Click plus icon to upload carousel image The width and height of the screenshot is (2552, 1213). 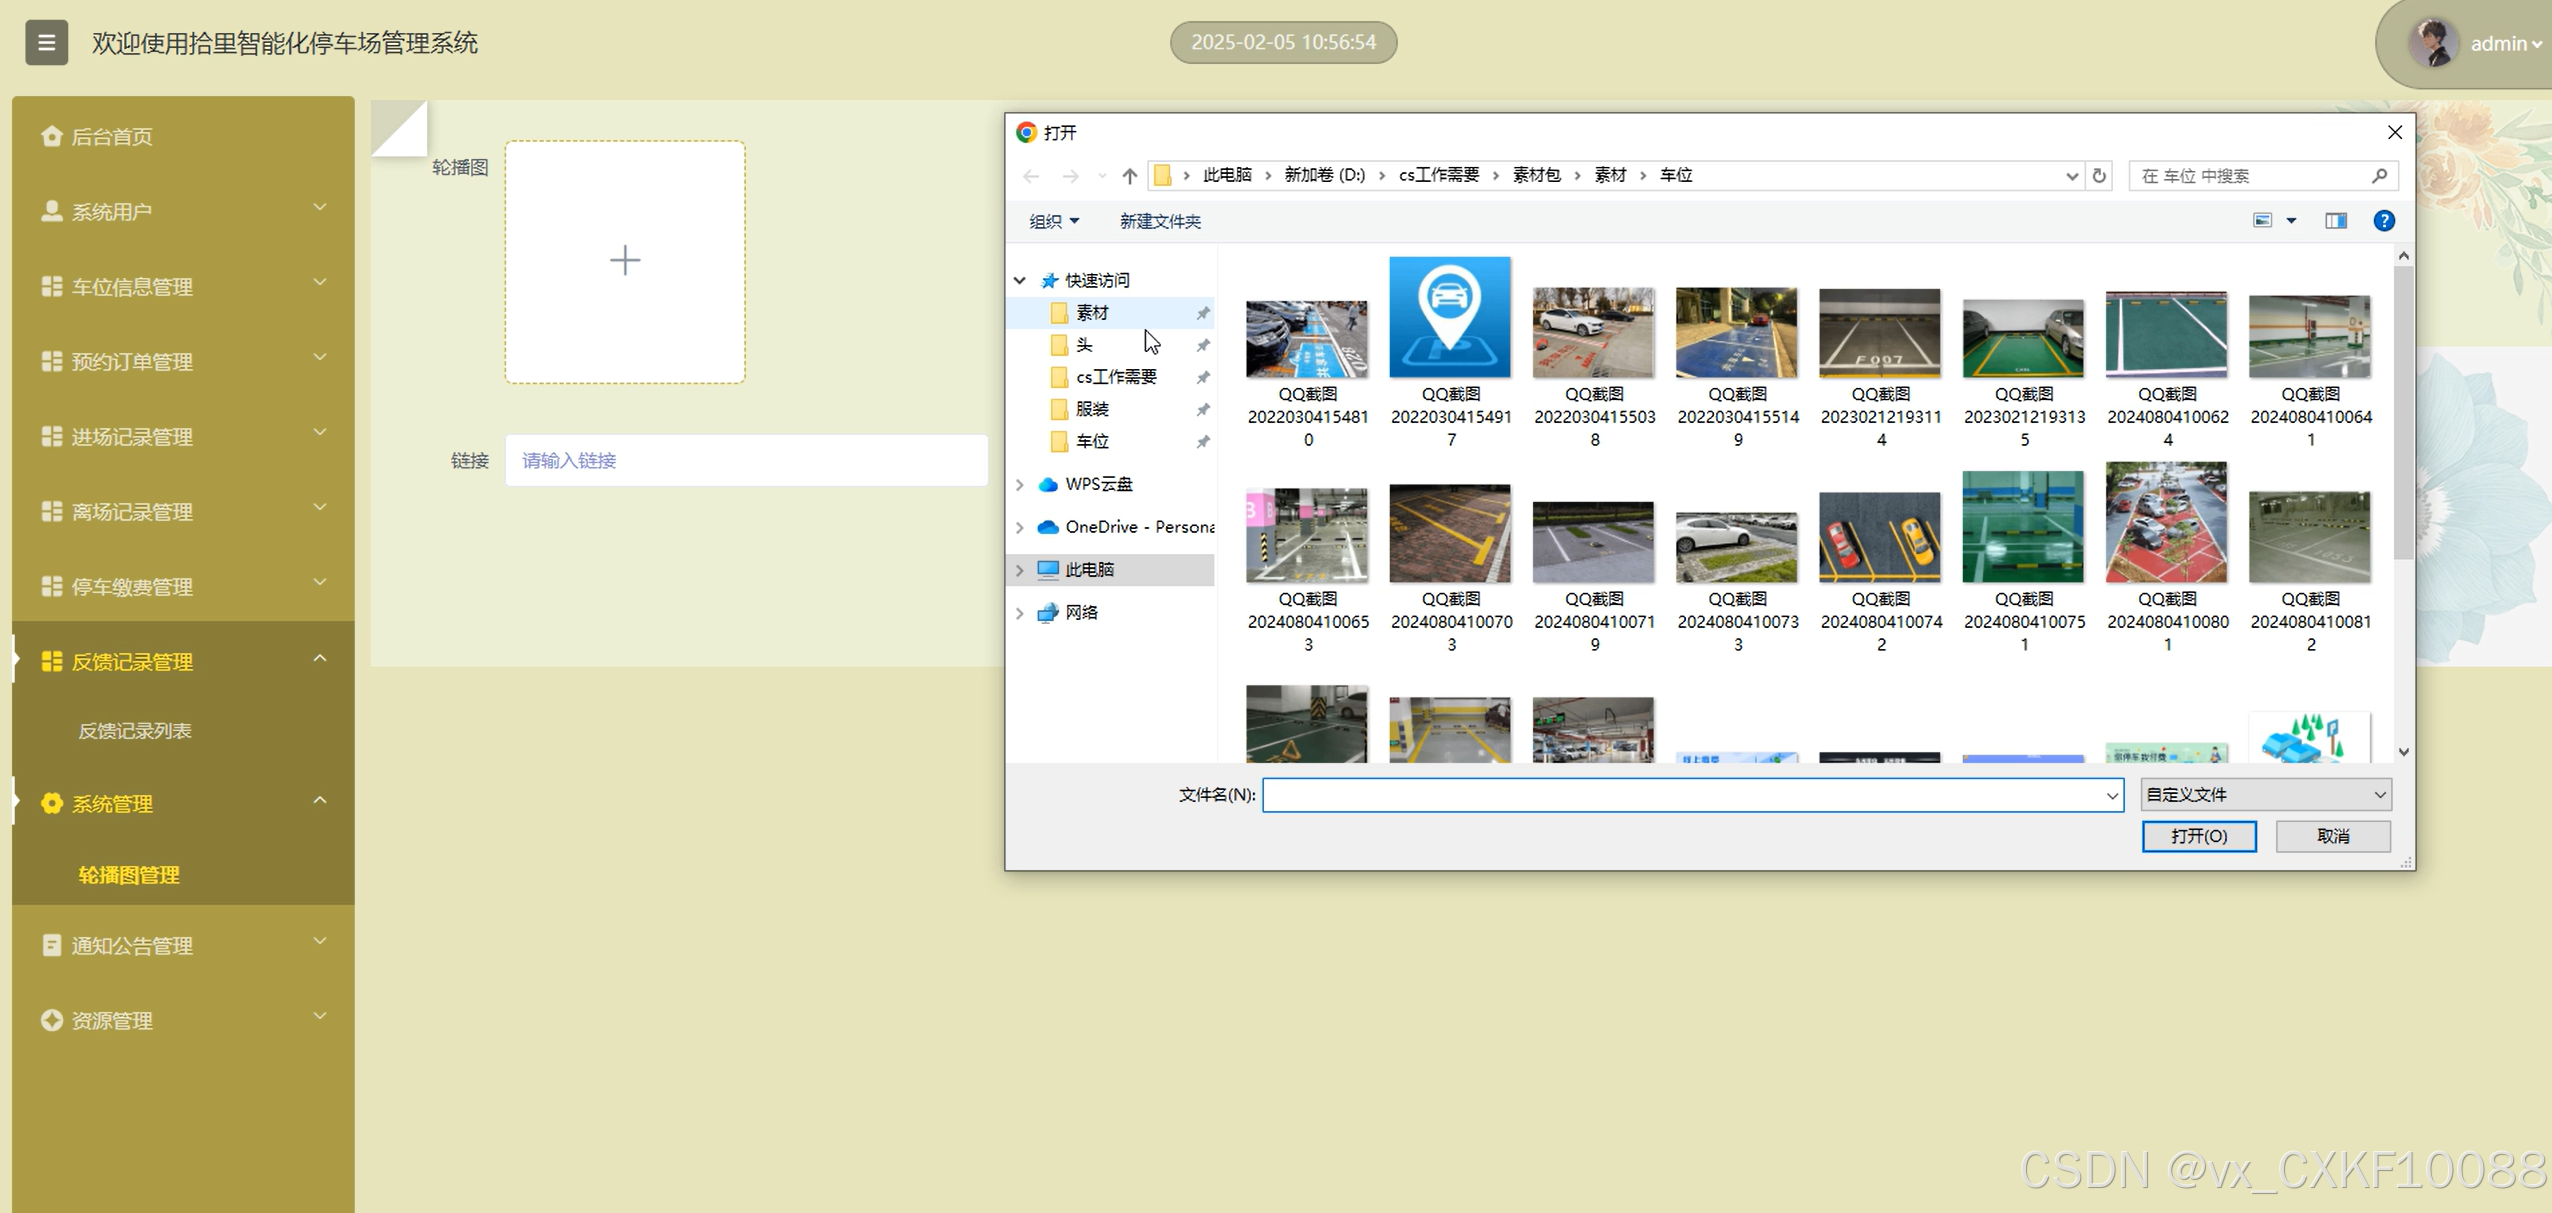coord(625,261)
